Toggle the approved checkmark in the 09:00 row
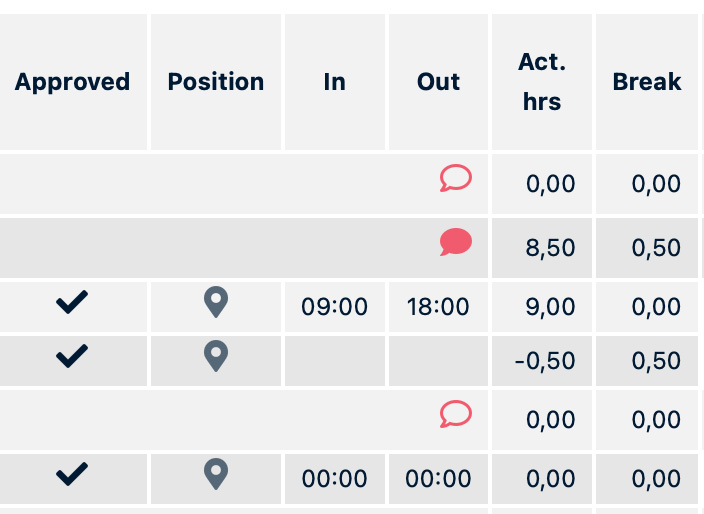This screenshot has height=514, width=704. (72, 302)
